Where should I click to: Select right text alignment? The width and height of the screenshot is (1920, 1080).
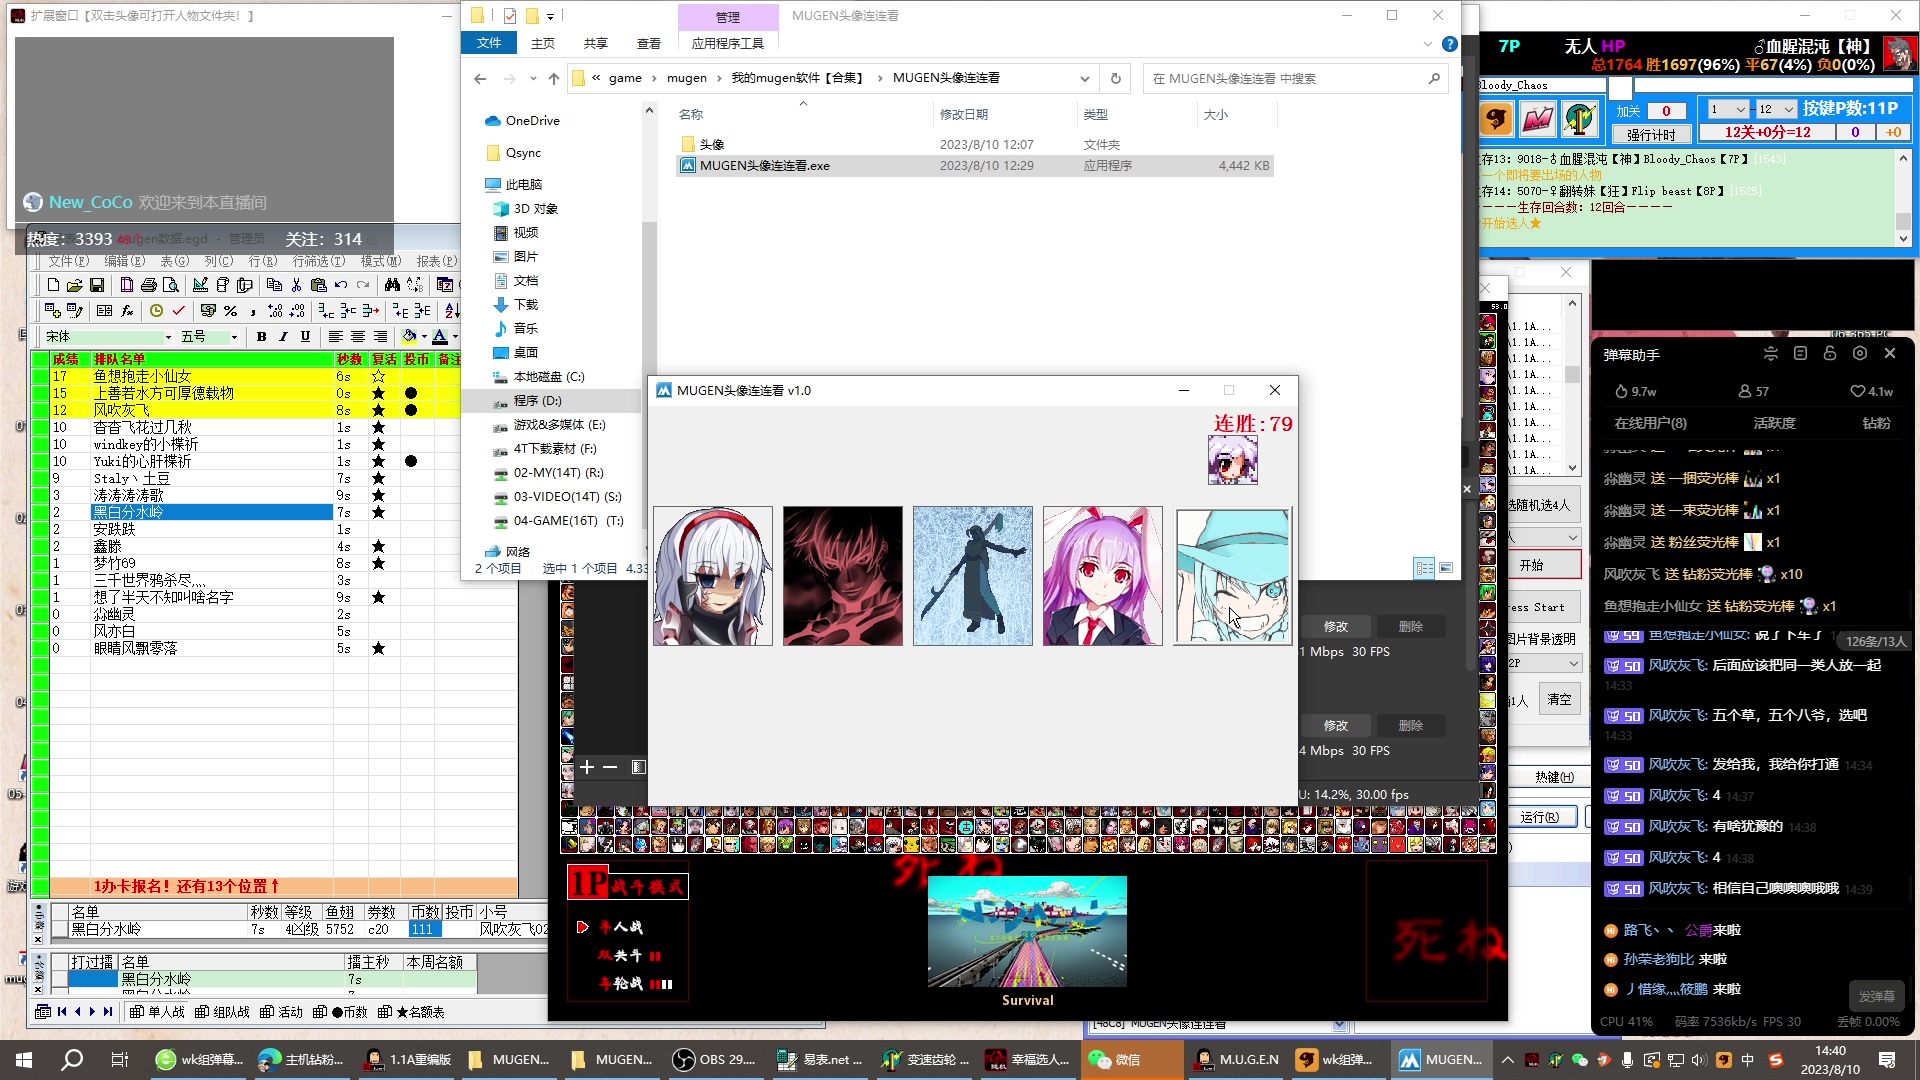[381, 337]
